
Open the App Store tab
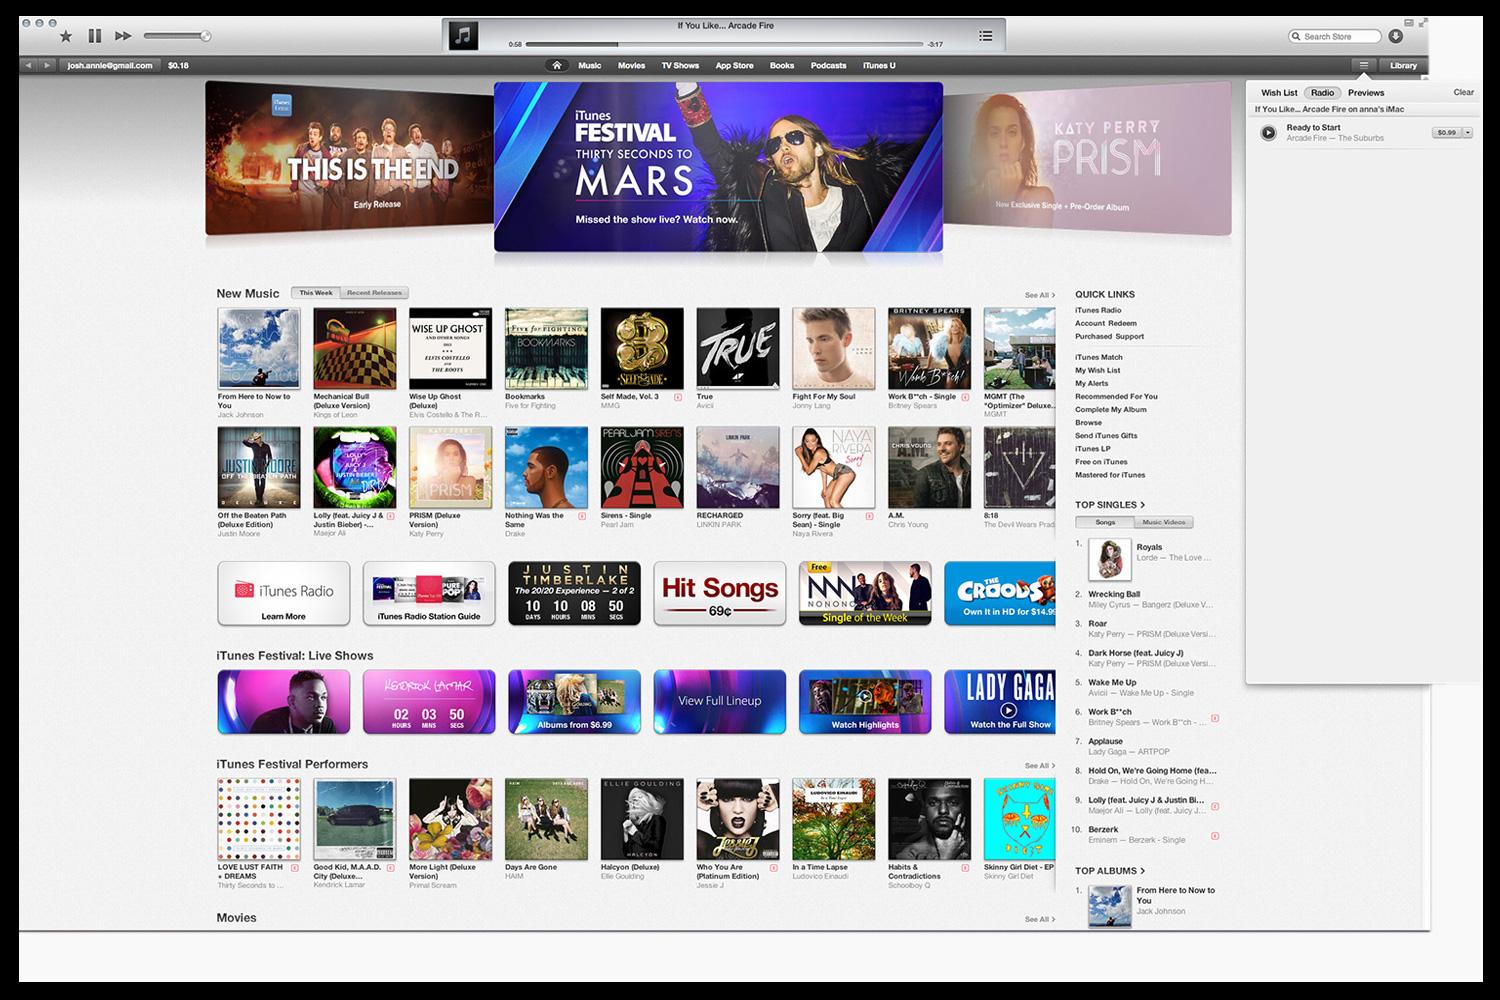pyautogui.click(x=734, y=65)
